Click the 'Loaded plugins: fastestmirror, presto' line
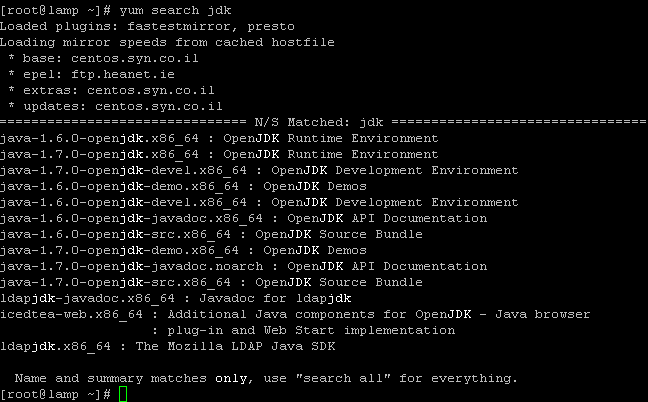648x402 pixels. pos(147,26)
